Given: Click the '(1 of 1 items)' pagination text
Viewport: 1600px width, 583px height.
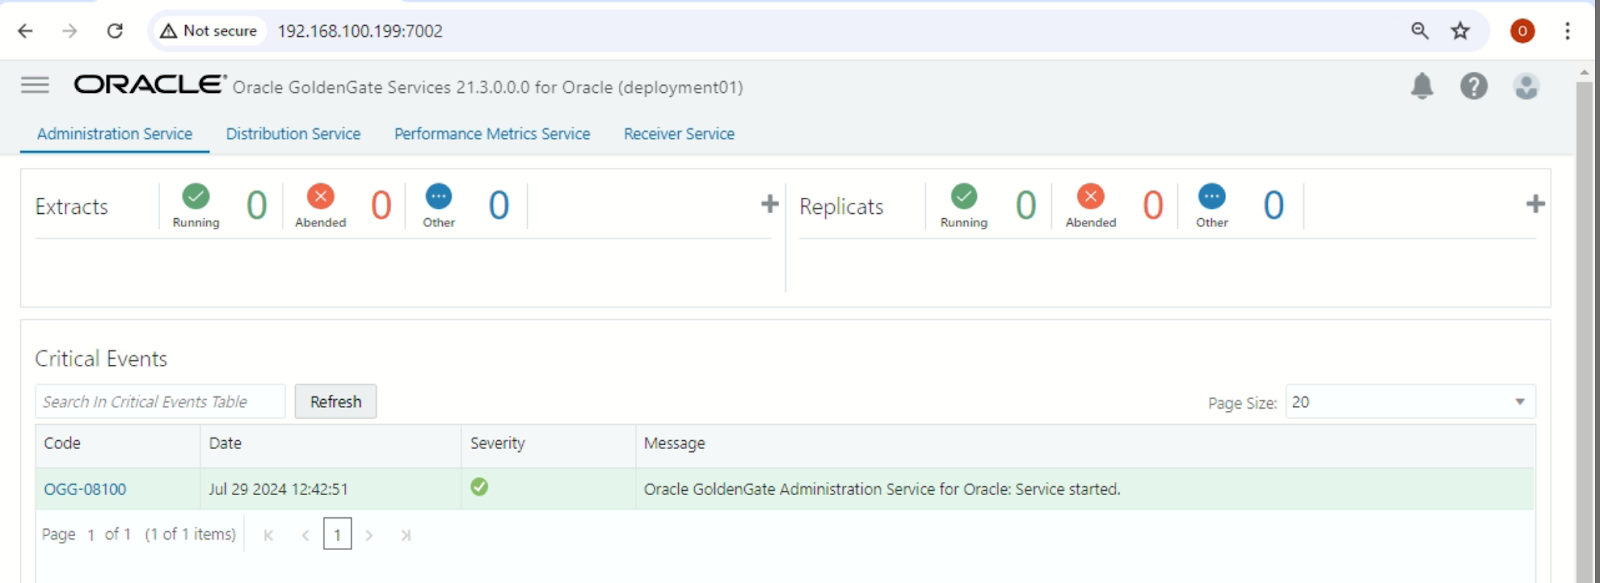Looking at the screenshot, I should [190, 535].
